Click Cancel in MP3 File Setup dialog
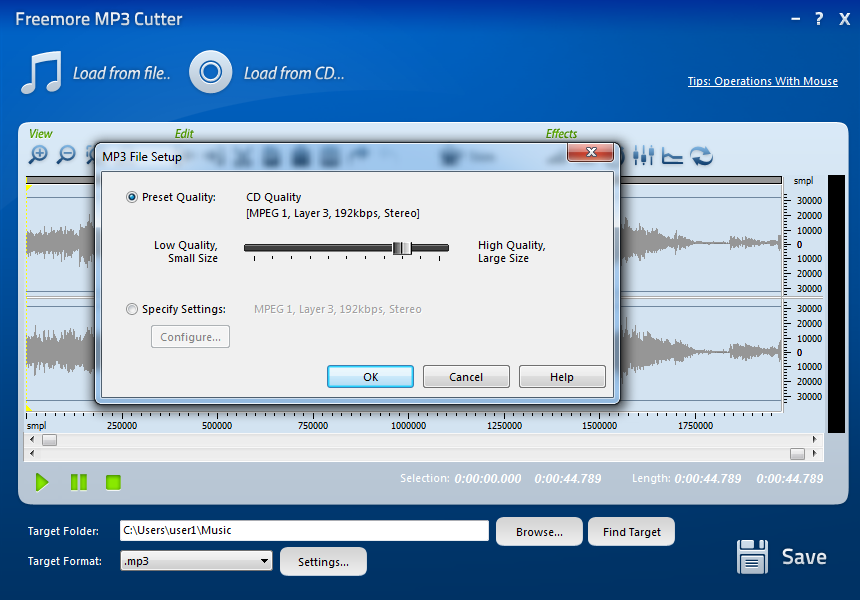 pyautogui.click(x=466, y=377)
